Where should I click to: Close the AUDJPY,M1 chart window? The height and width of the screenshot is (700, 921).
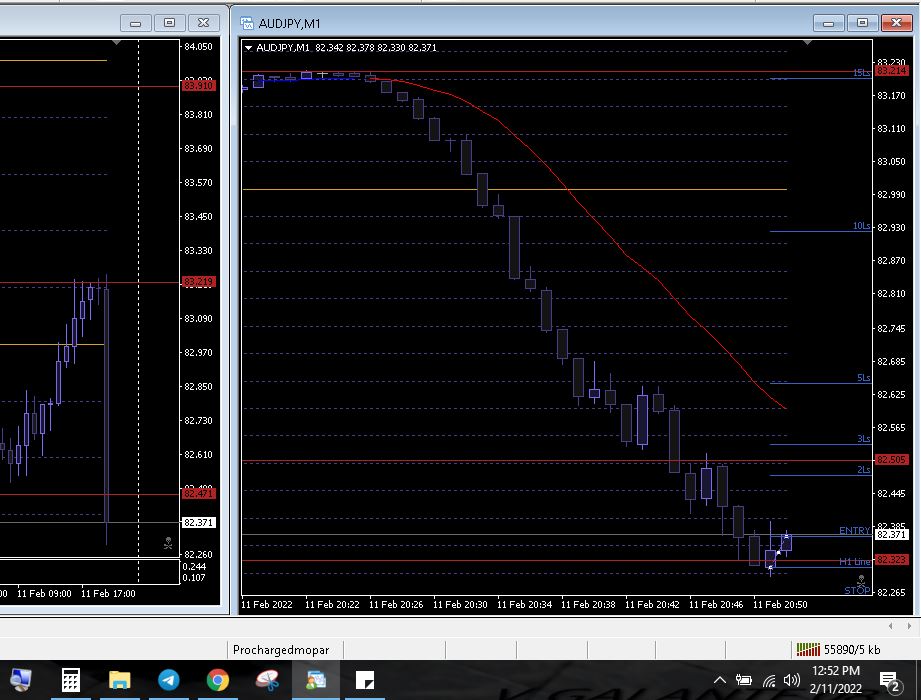tap(896, 23)
